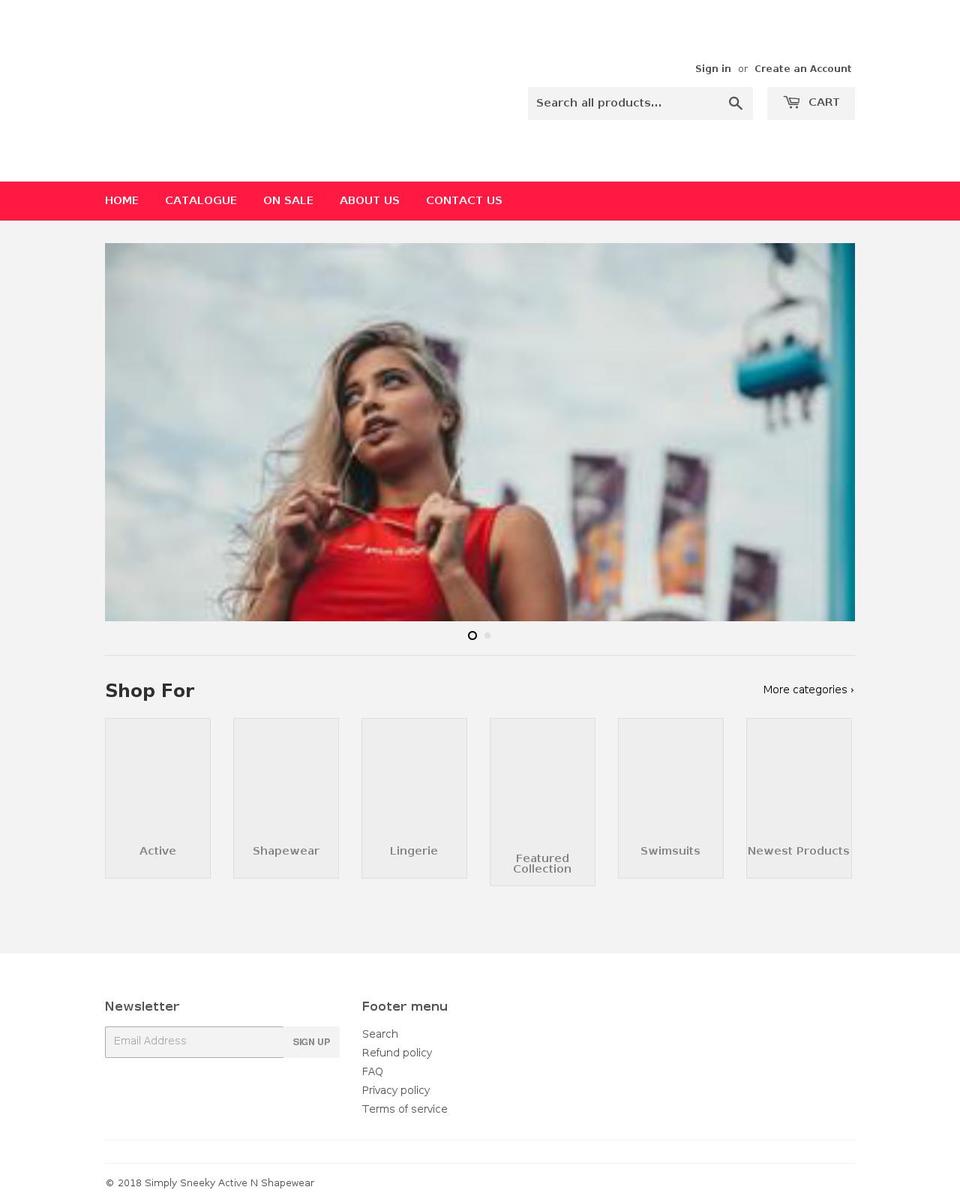The height and width of the screenshot is (1196, 960).
Task: Open the Contact Us page
Action: [x=464, y=201]
